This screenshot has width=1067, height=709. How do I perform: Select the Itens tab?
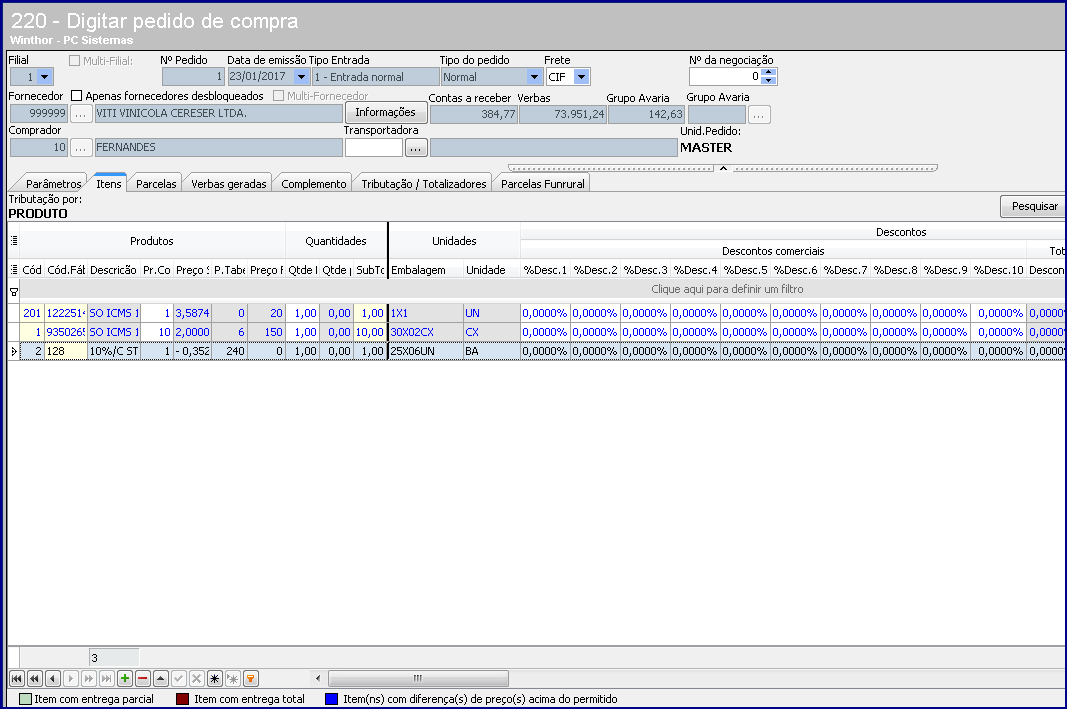click(109, 183)
